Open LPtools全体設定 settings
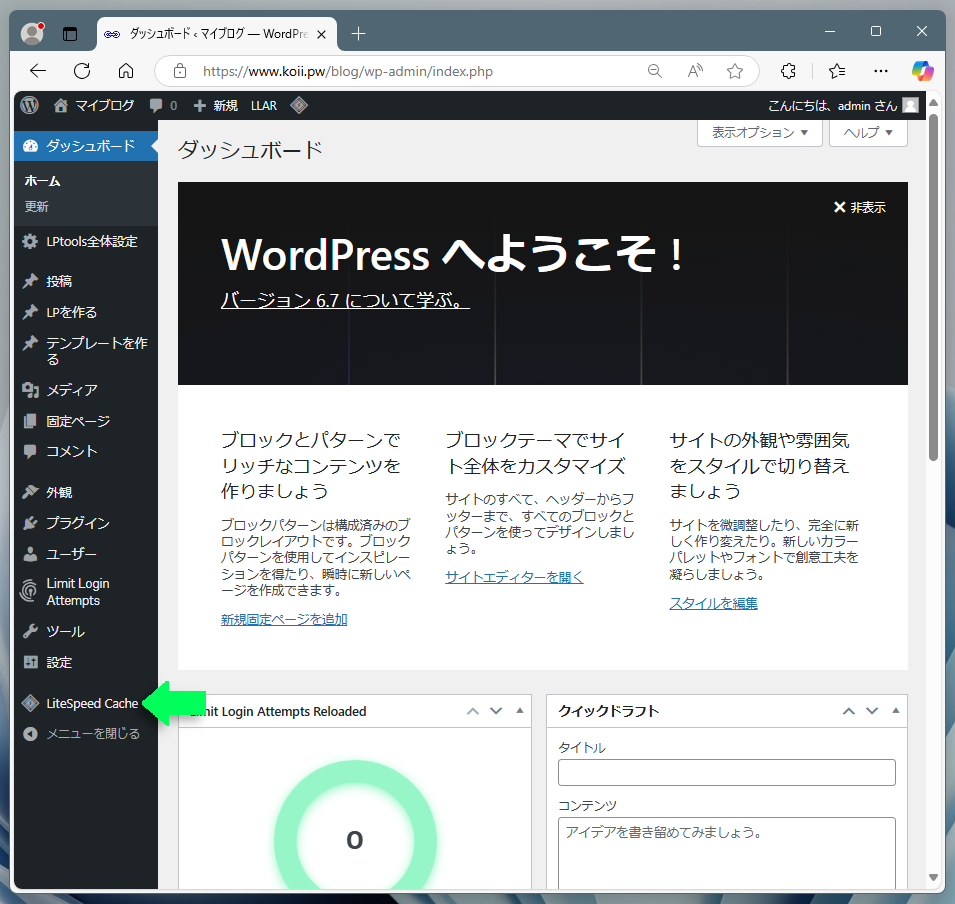The image size is (955, 904). pos(86,242)
